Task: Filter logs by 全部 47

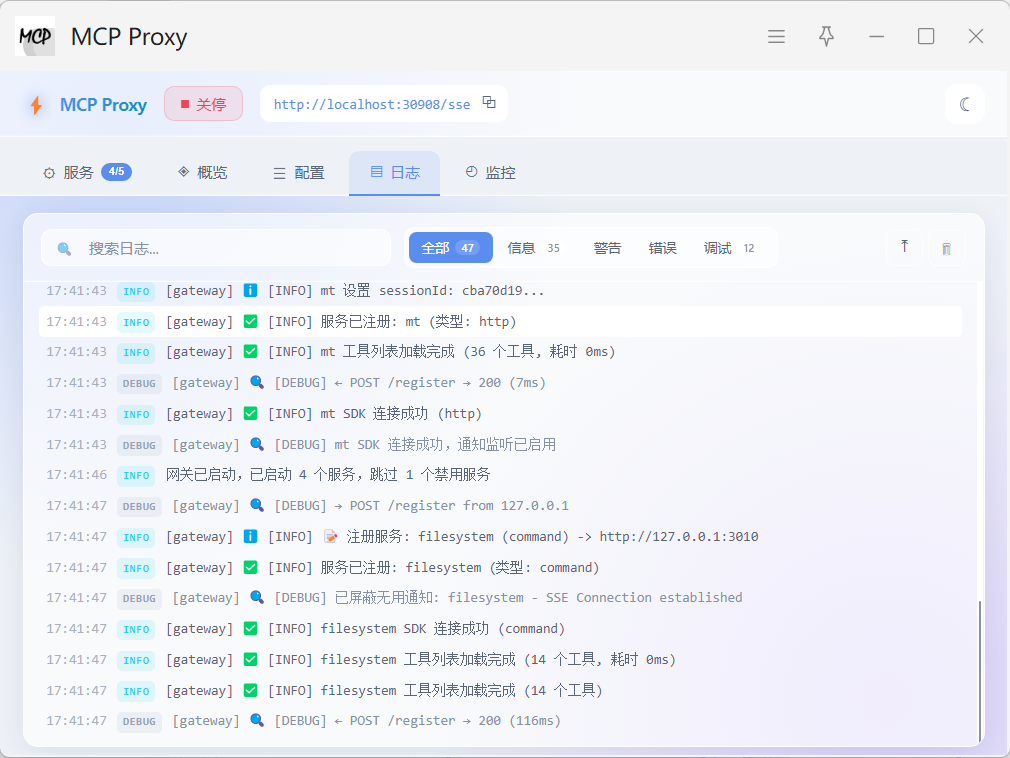Action: click(x=450, y=248)
